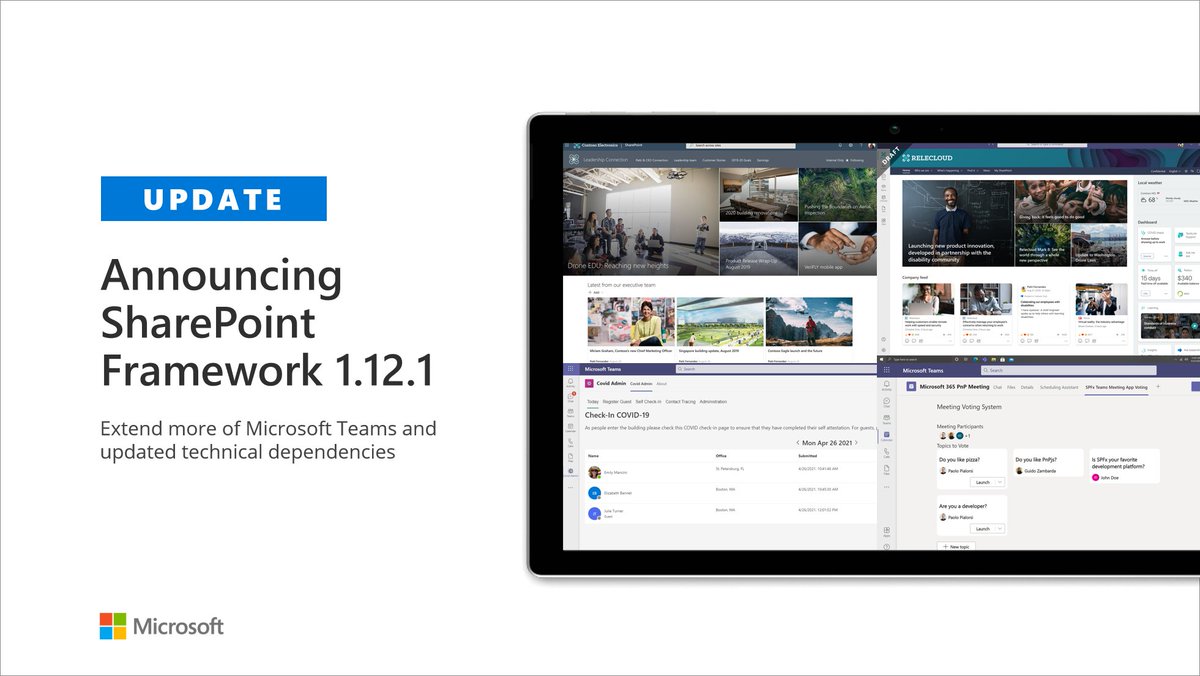Click the New topic button
The image size is (1200, 676).
(x=954, y=547)
